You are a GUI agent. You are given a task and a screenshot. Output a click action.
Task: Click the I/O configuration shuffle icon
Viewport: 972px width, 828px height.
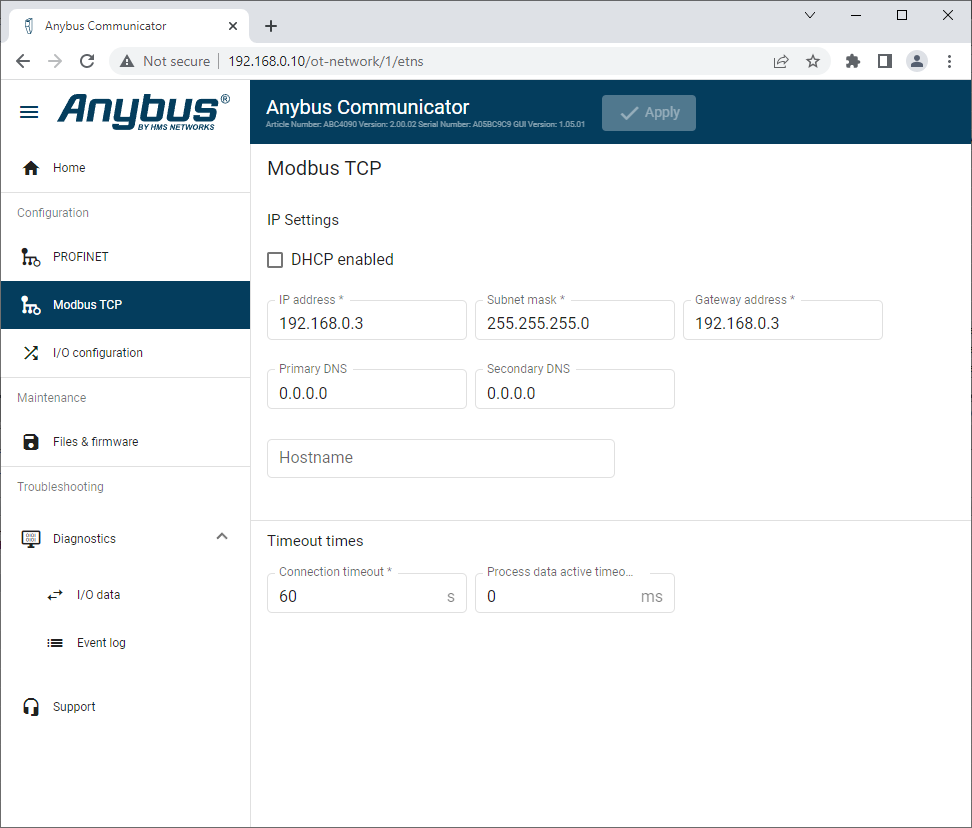(31, 353)
